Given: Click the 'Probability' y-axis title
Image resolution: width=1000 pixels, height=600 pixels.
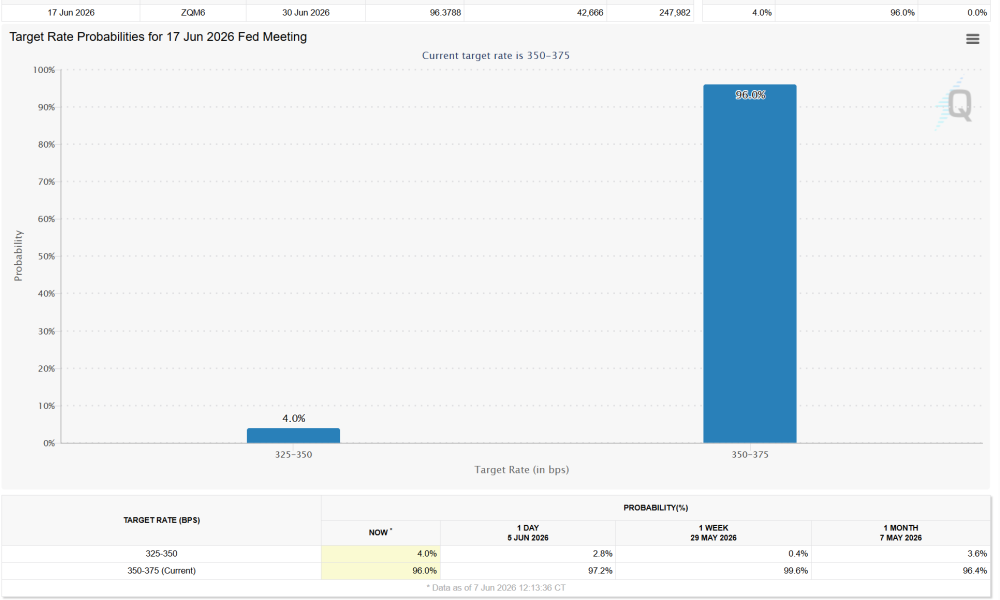Looking at the screenshot, I should pyautogui.click(x=18, y=256).
